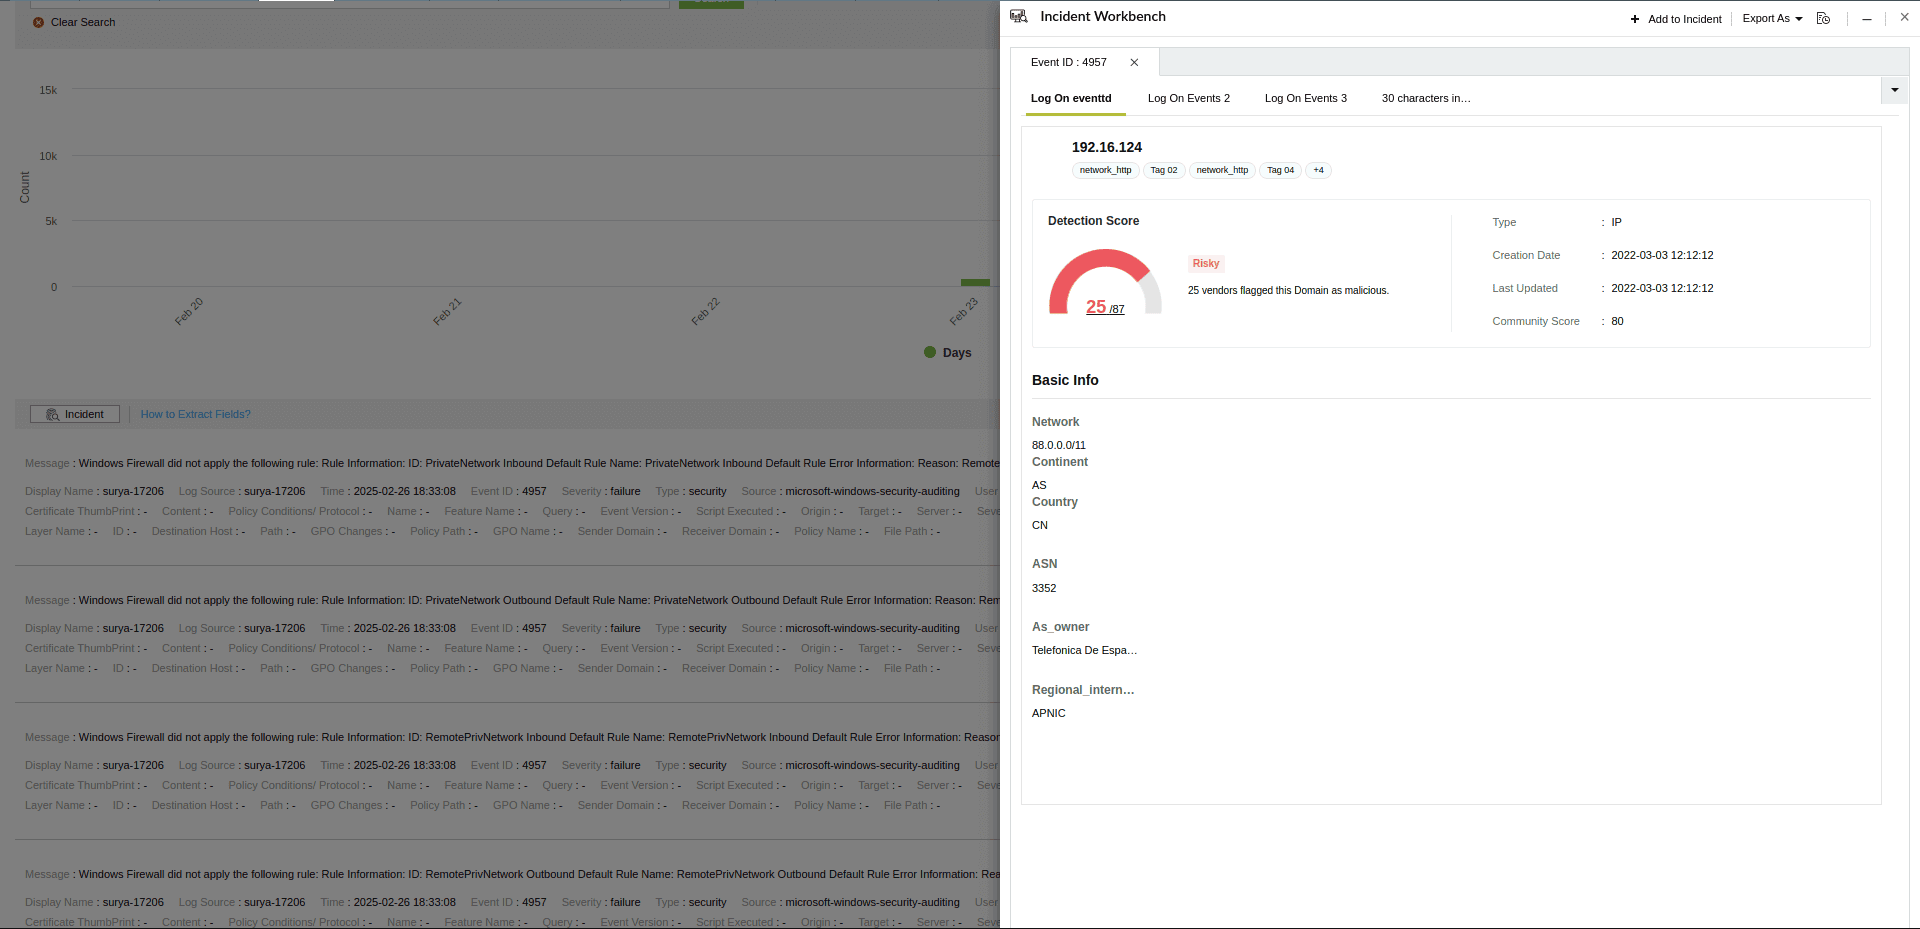Image resolution: width=1920 pixels, height=929 pixels.
Task: Click the Continent value AS
Action: click(1039, 485)
